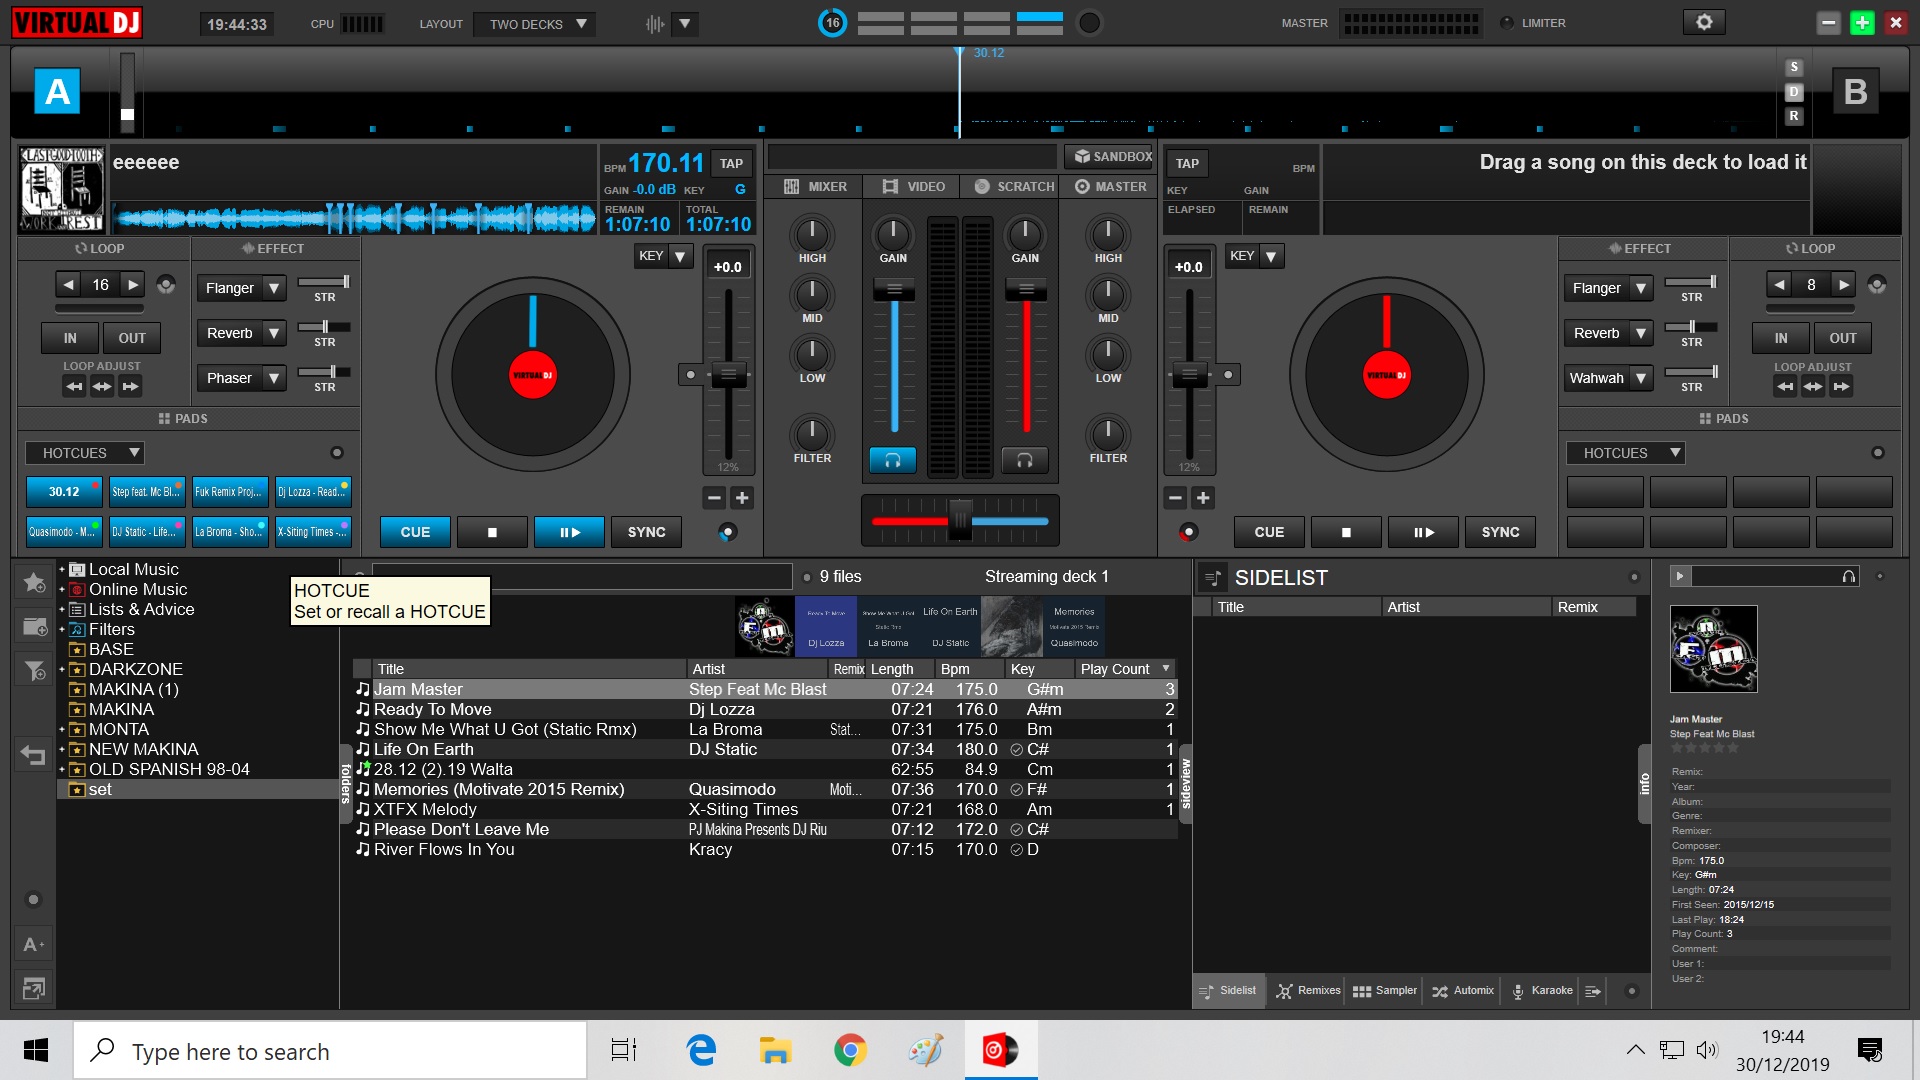The image size is (1920, 1080).
Task: Open the TWO DECKS layout dropdown
Action: tap(534, 24)
